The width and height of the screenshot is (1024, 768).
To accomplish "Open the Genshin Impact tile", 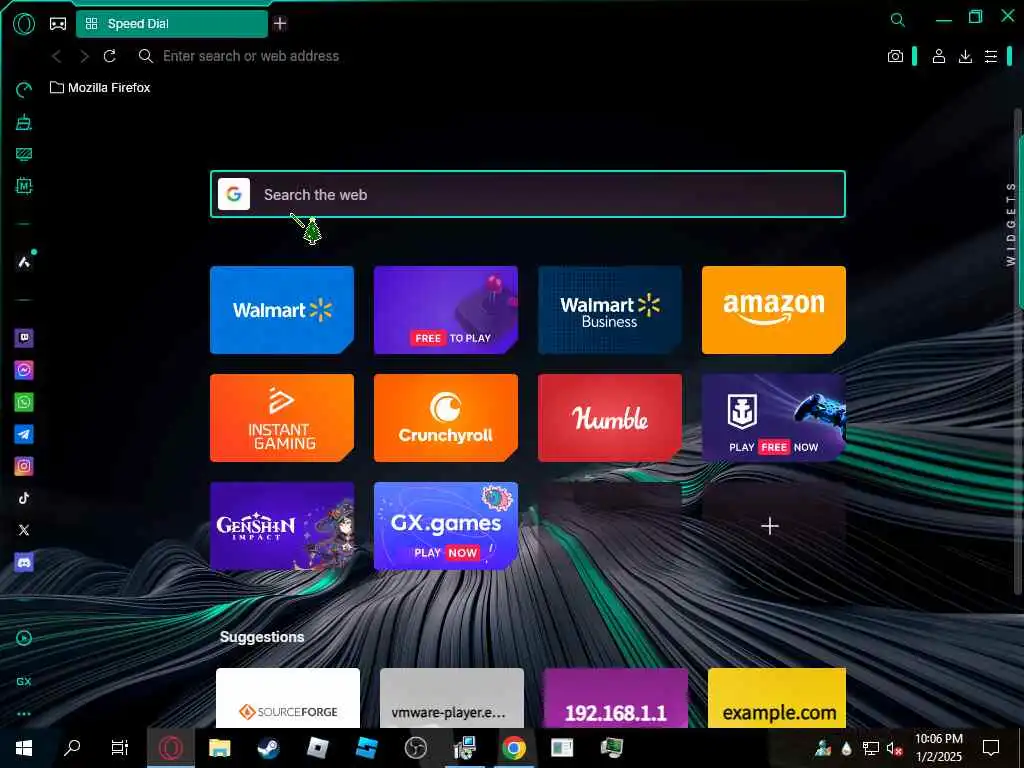I will coord(282,526).
